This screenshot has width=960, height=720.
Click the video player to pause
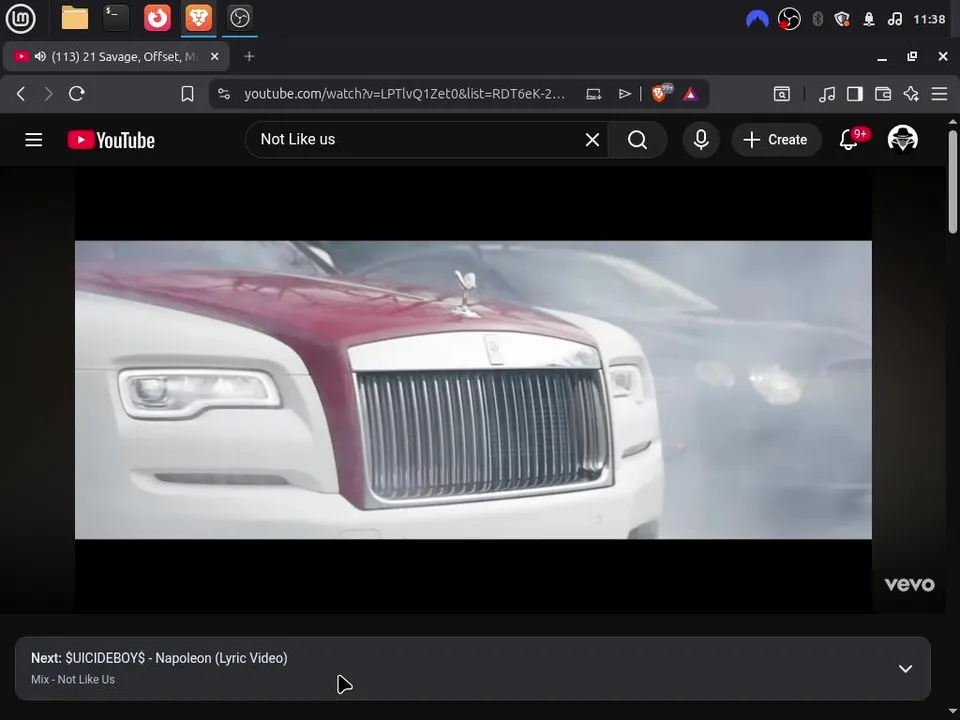point(473,389)
